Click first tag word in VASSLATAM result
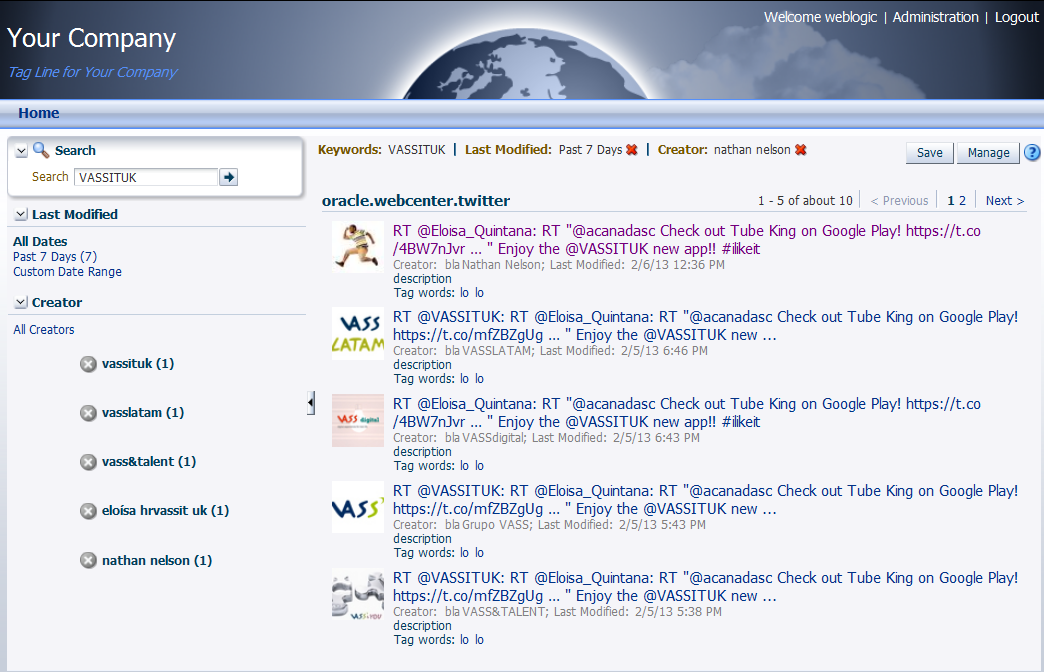This screenshot has width=1044, height=672. tap(464, 378)
